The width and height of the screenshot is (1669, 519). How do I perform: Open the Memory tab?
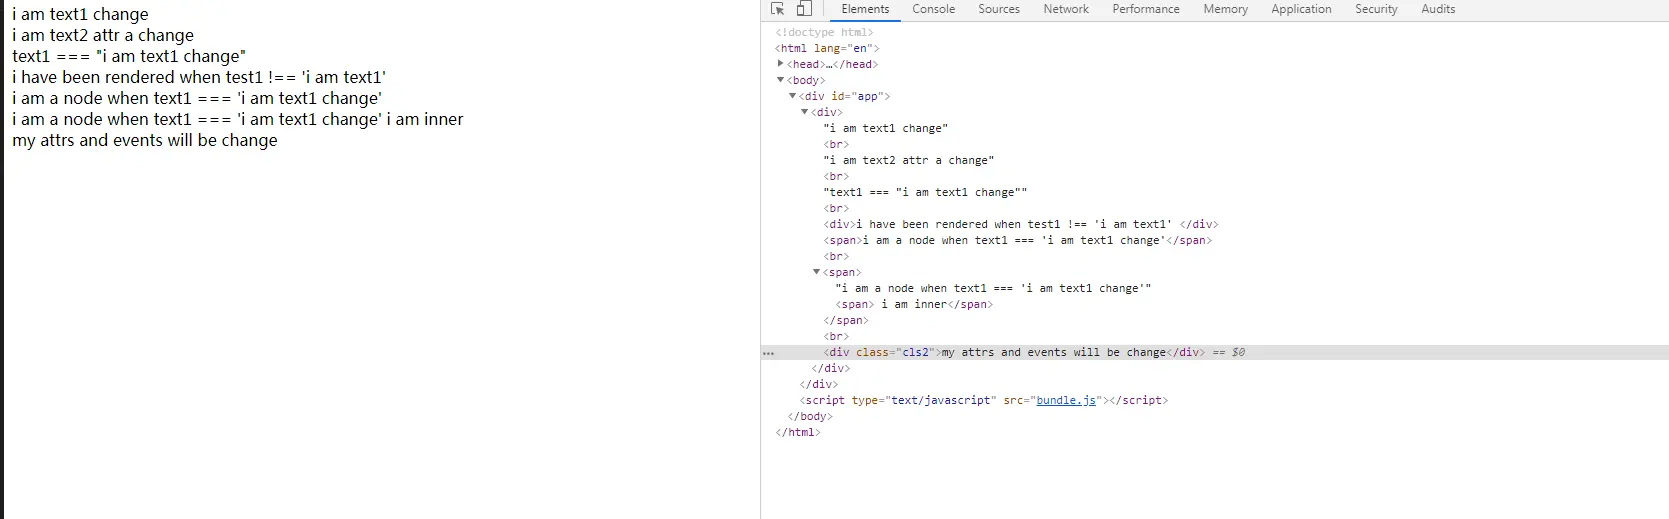pos(1226,9)
